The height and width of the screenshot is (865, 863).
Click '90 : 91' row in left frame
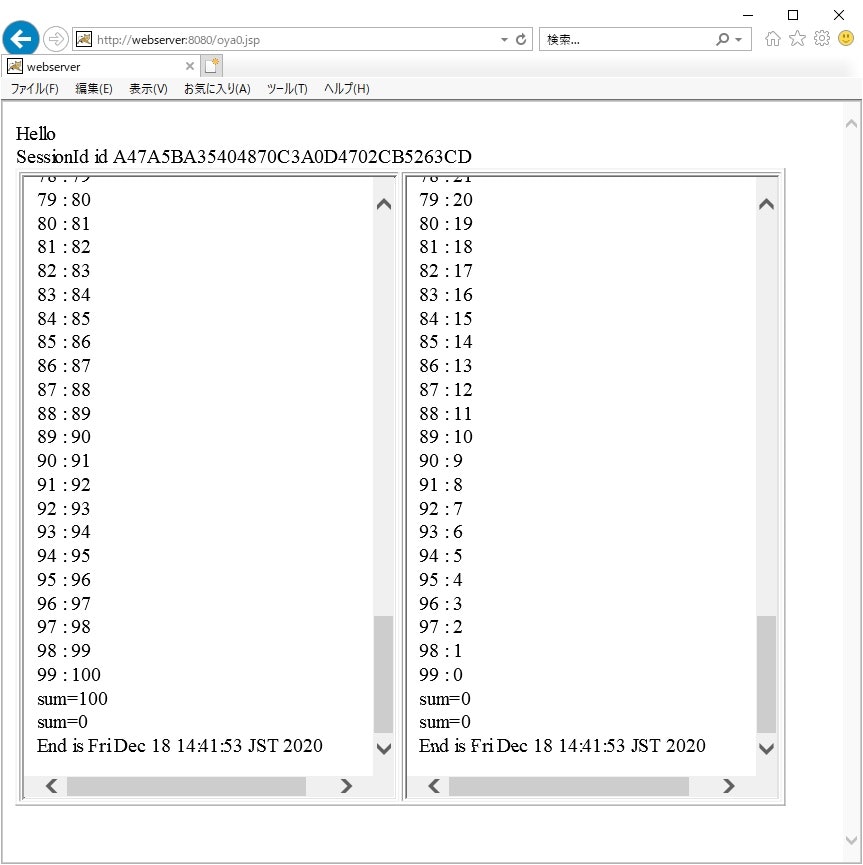[63, 461]
